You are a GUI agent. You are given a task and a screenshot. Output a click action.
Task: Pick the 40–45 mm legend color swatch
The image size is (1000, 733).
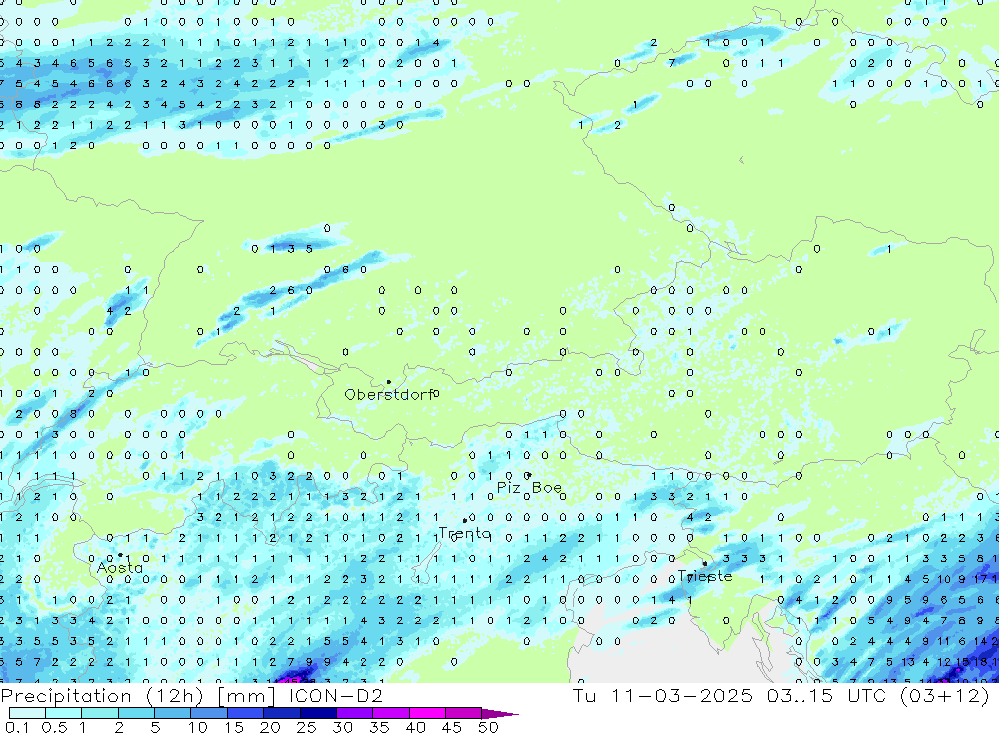coord(427,713)
